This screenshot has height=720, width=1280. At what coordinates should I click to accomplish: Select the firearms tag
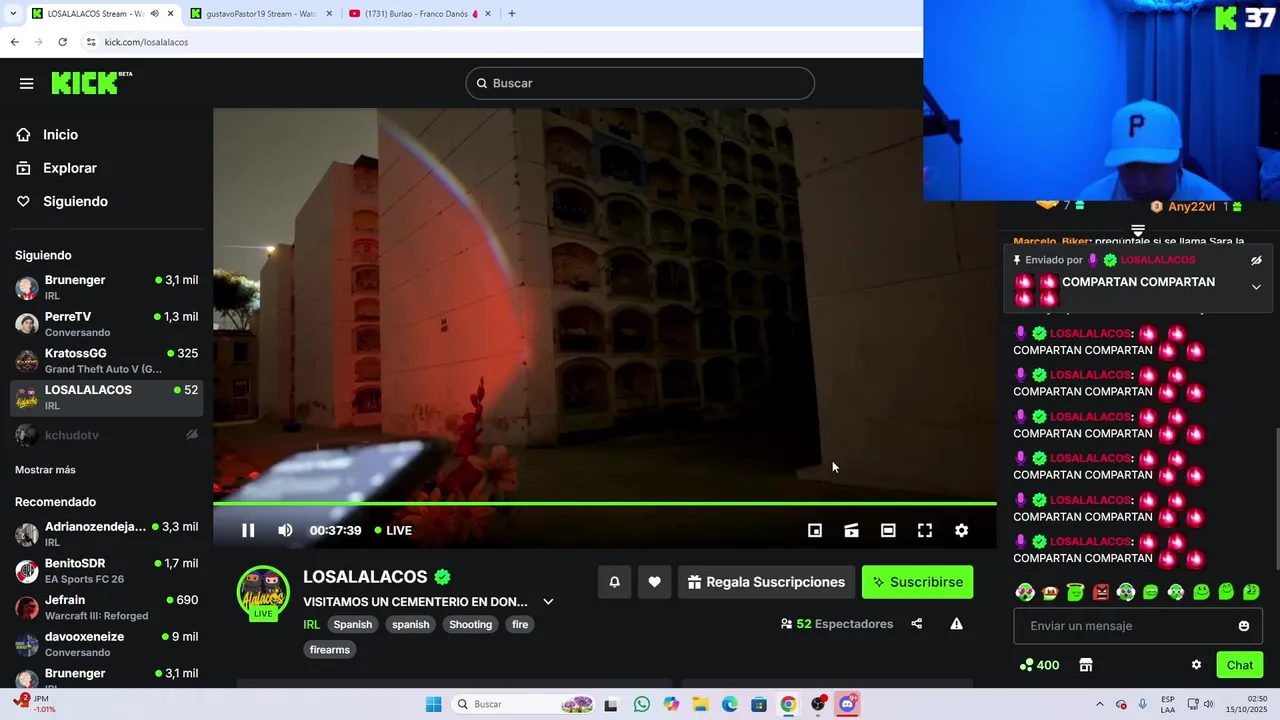click(x=330, y=650)
